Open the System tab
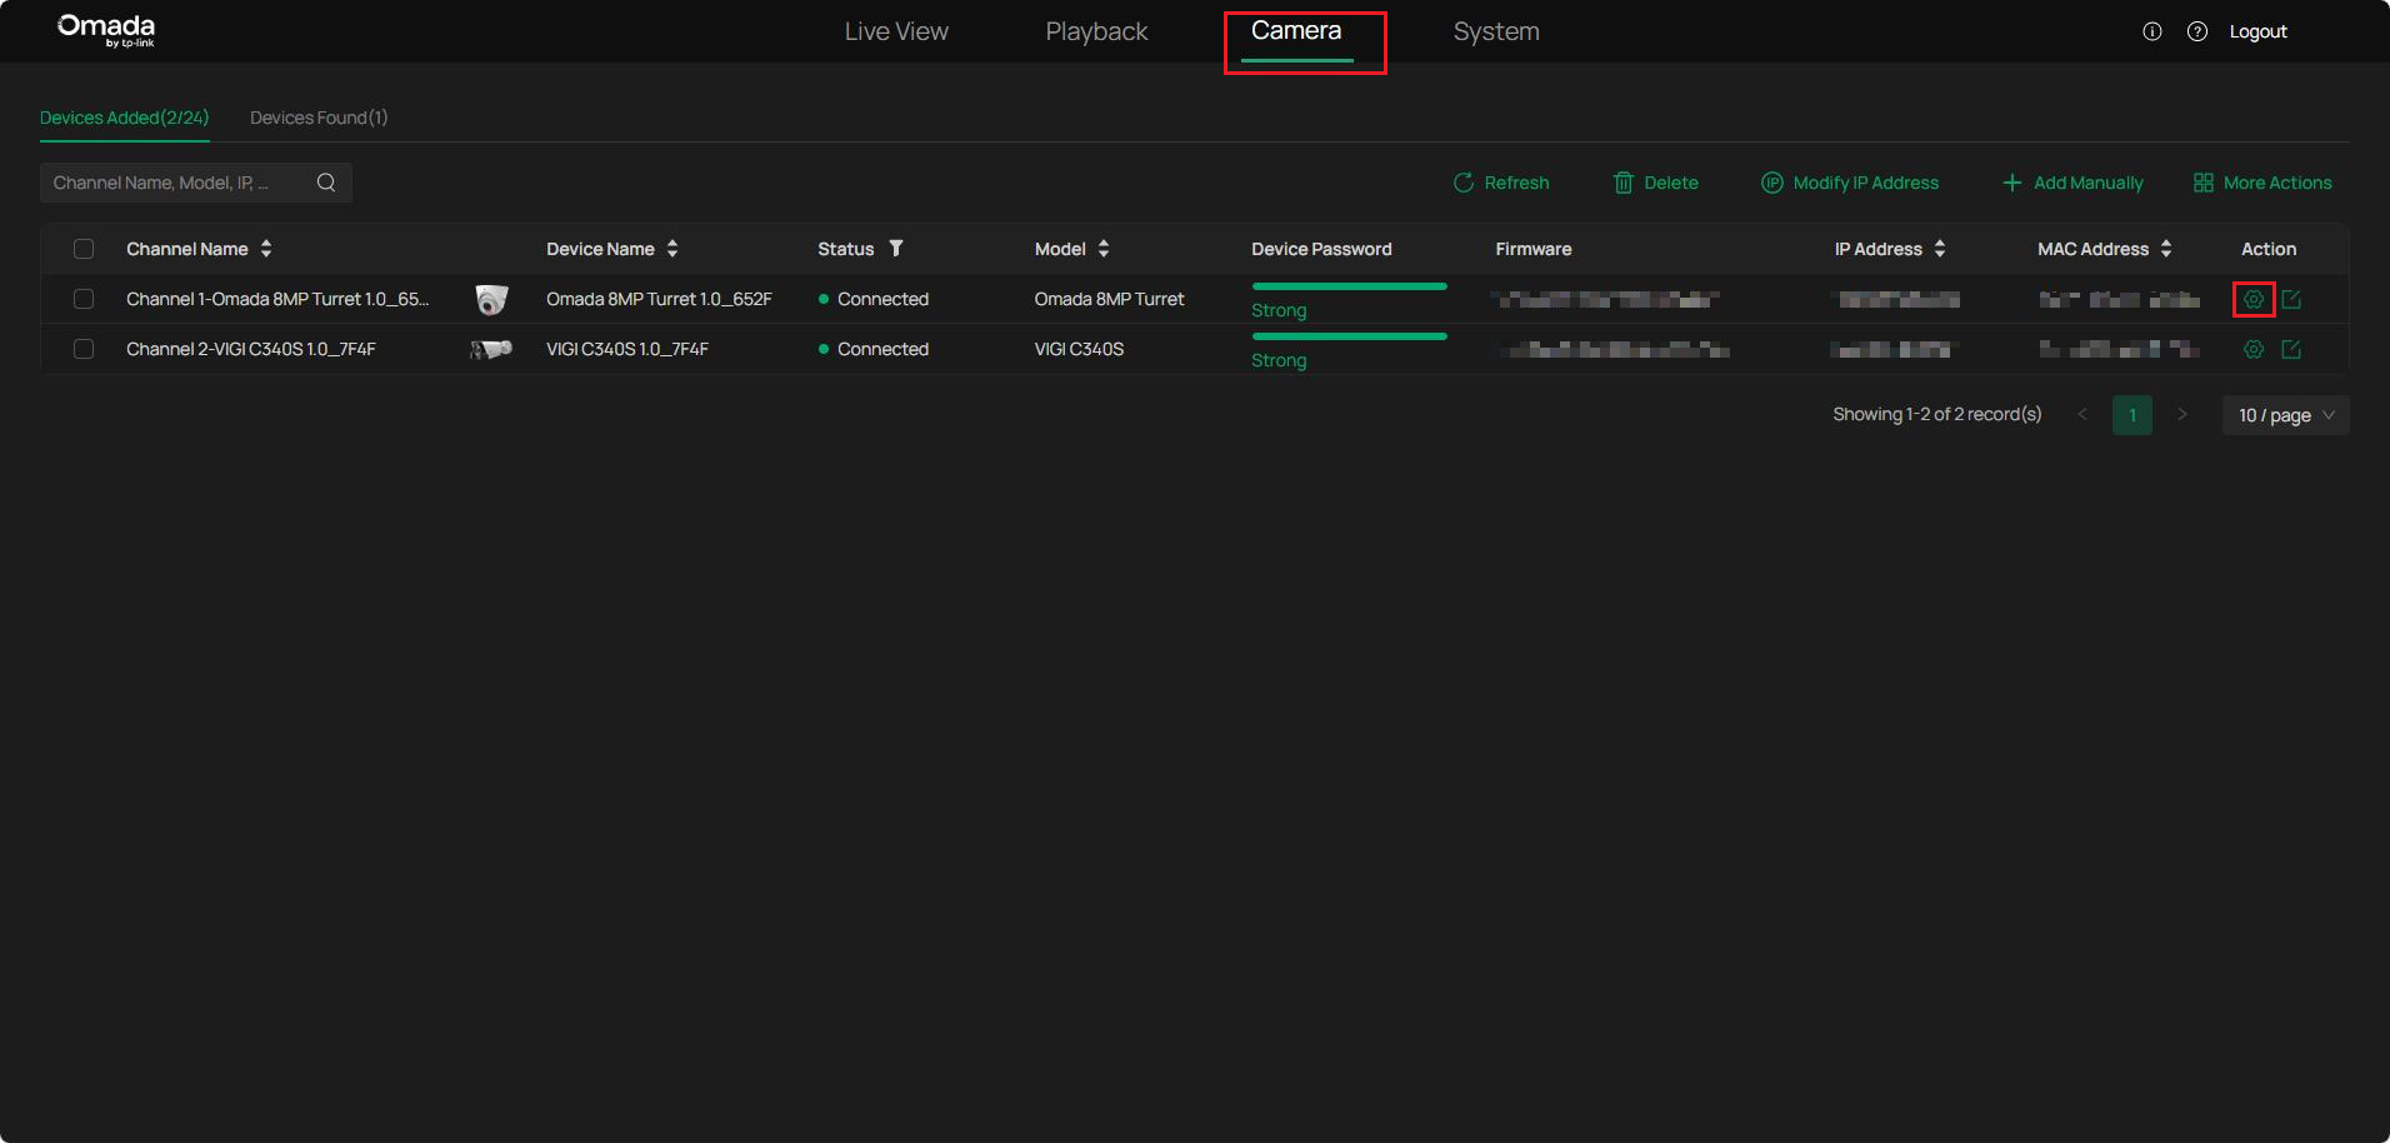Viewport: 2390px width, 1143px height. click(x=1496, y=31)
